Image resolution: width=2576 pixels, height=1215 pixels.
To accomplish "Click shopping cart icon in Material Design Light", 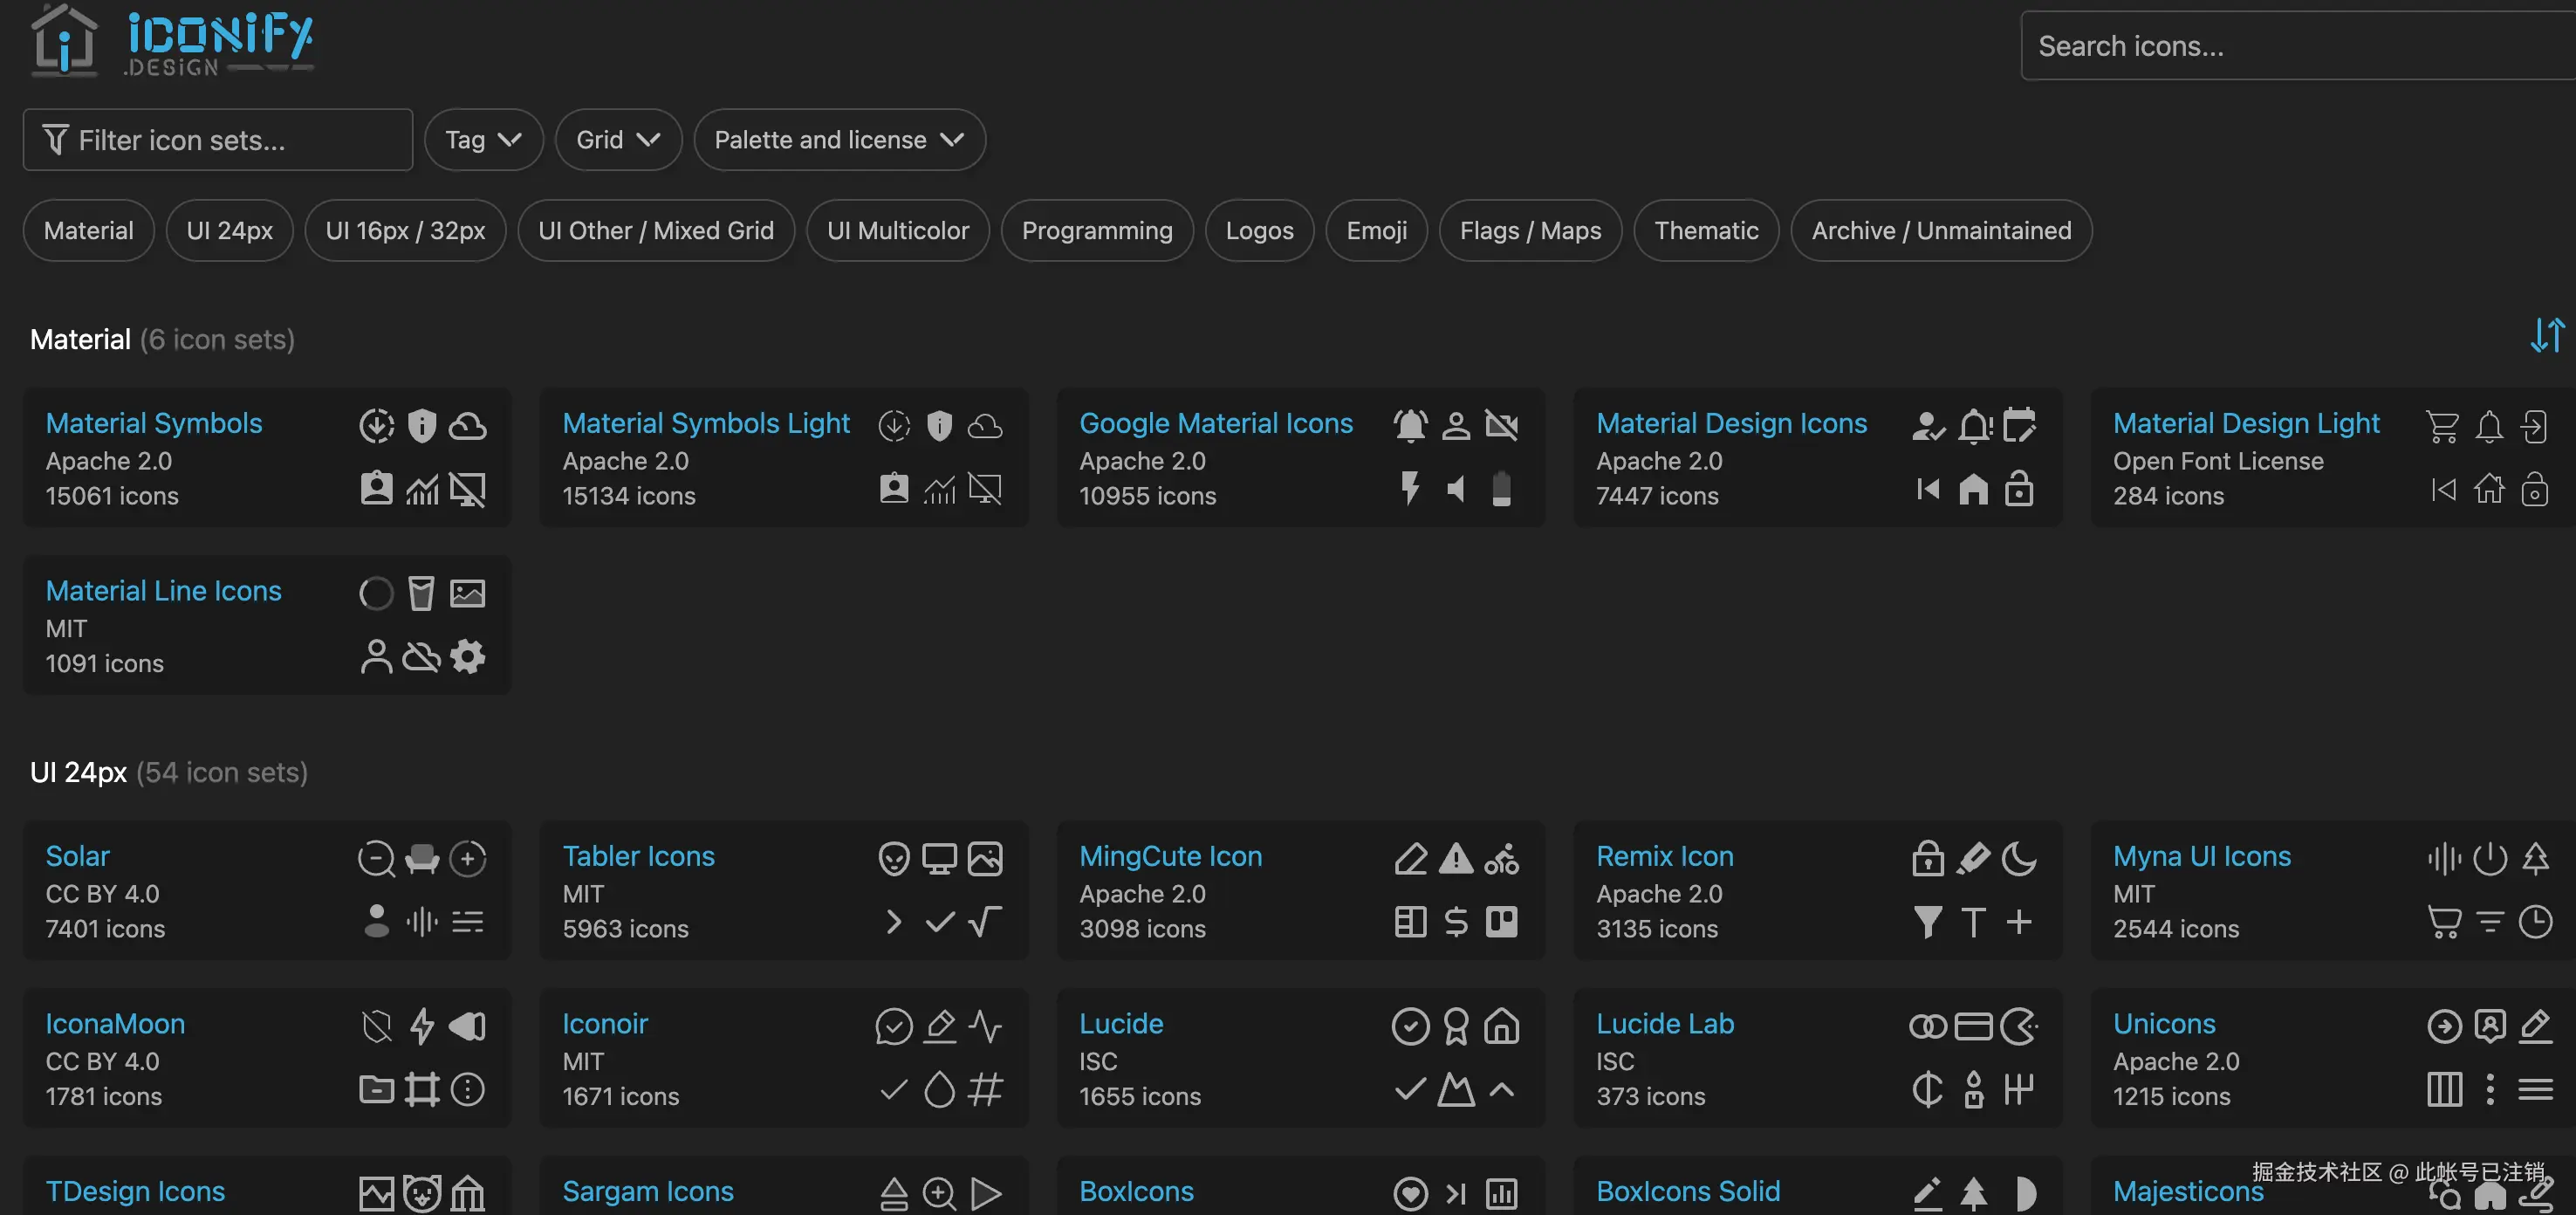I will point(2442,426).
